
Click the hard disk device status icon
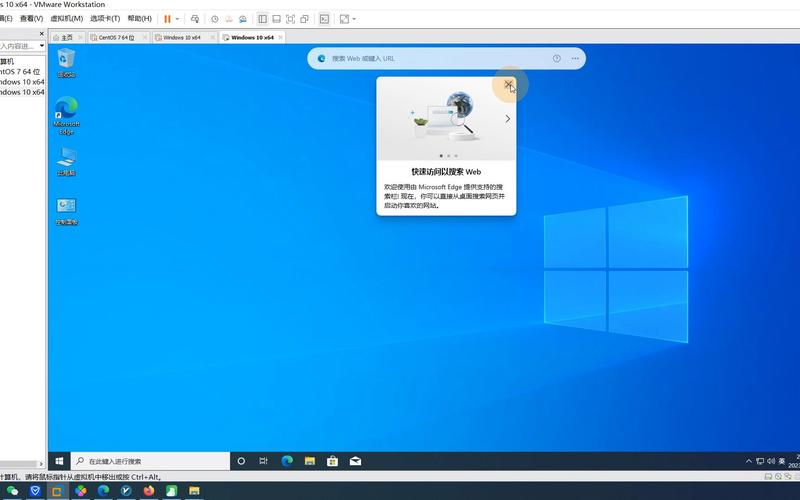coord(768,477)
